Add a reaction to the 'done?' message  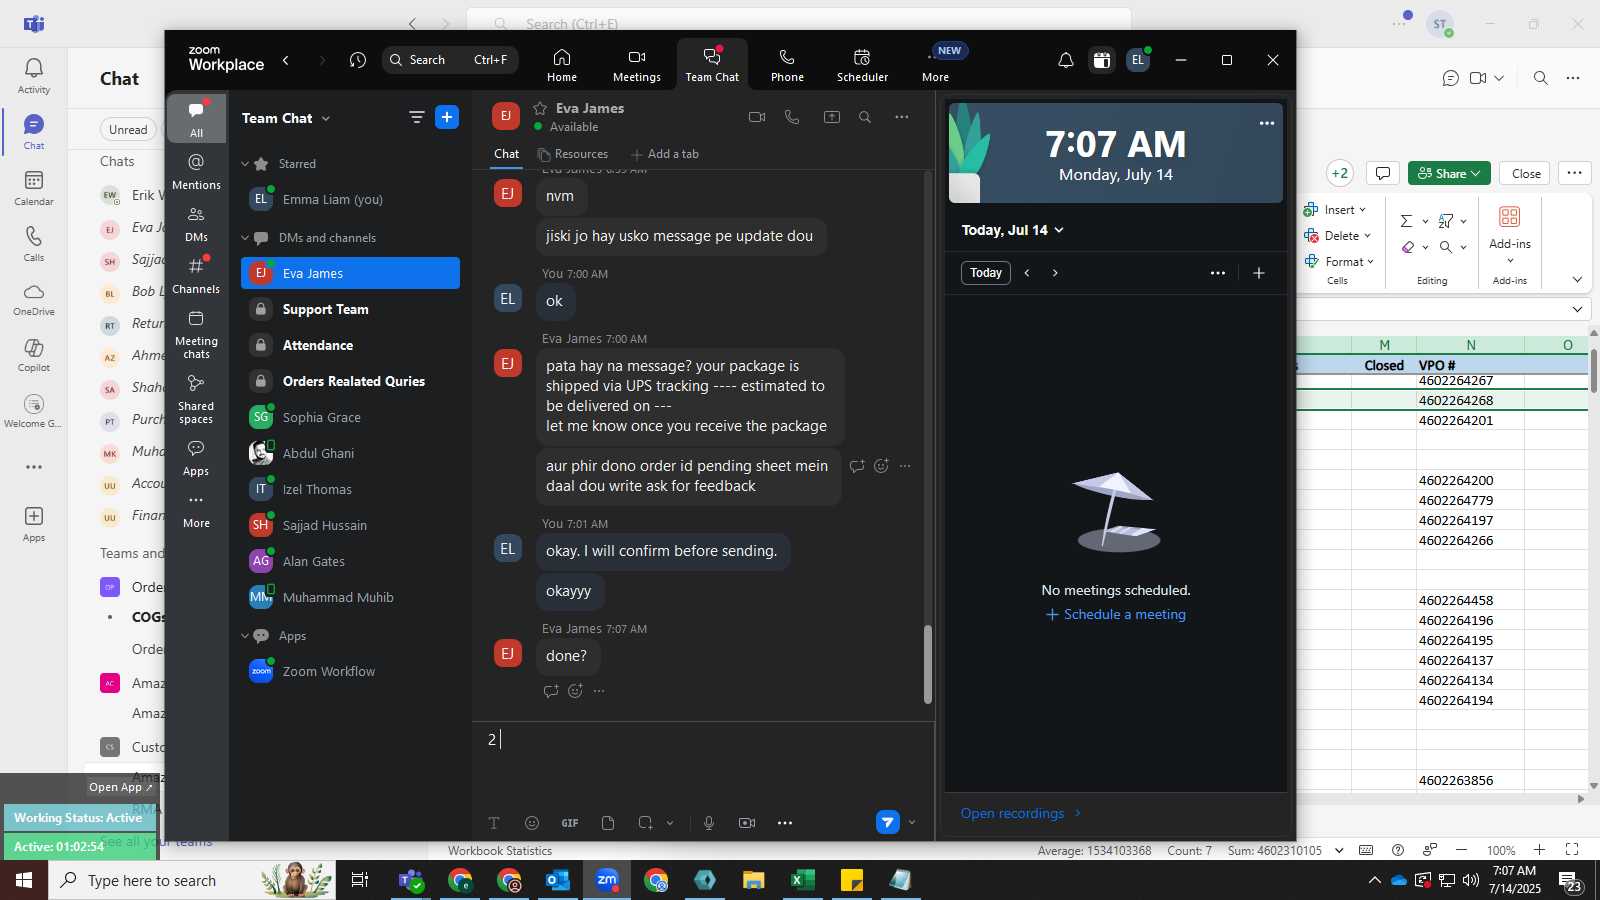pos(575,691)
